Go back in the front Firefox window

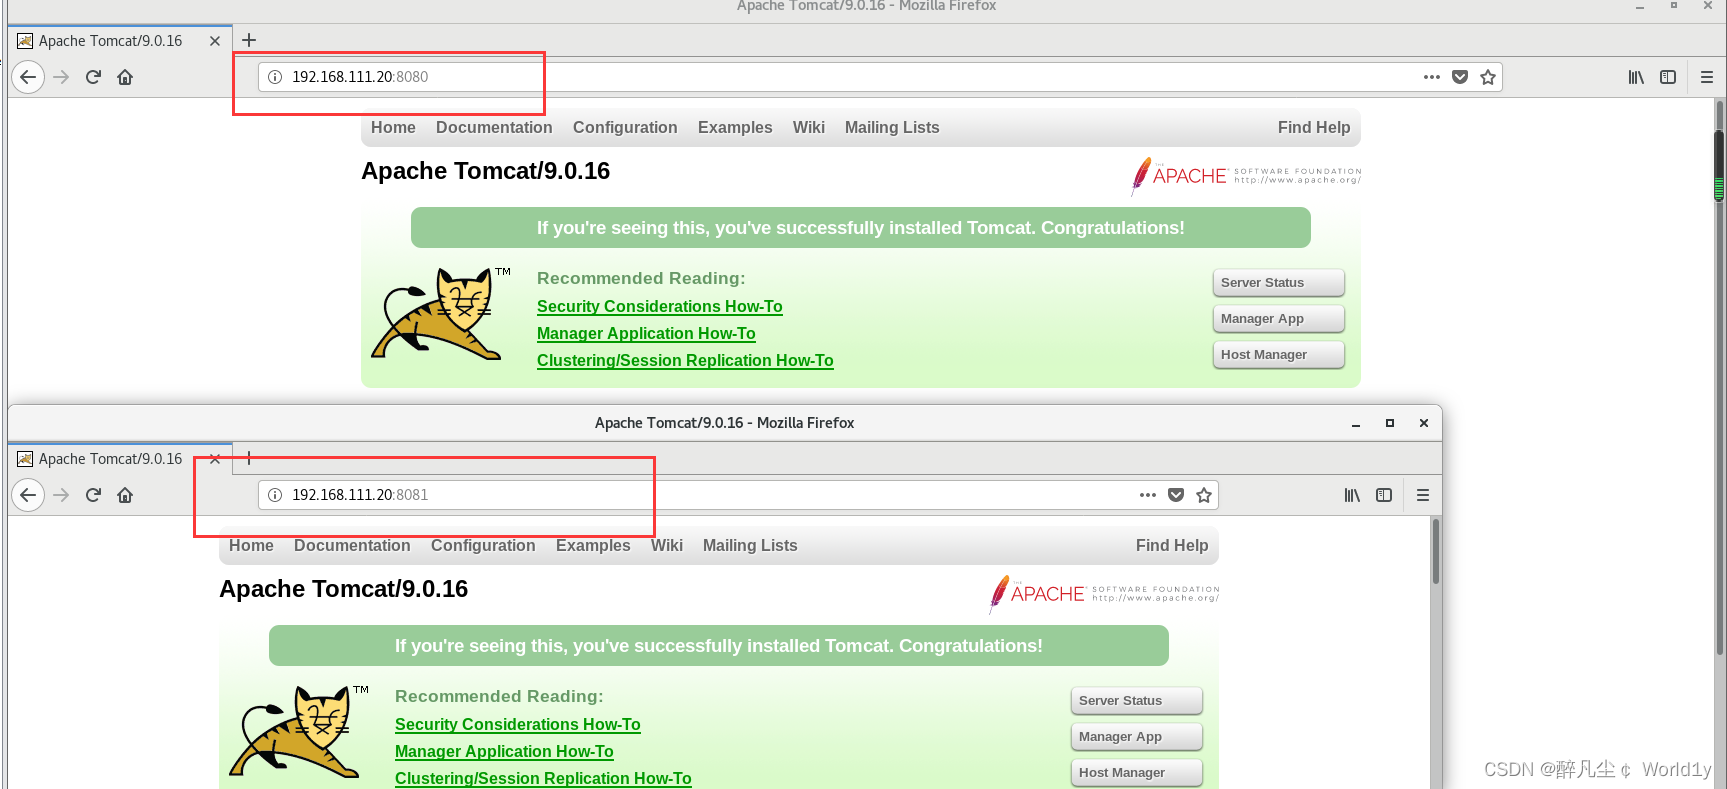coord(28,495)
